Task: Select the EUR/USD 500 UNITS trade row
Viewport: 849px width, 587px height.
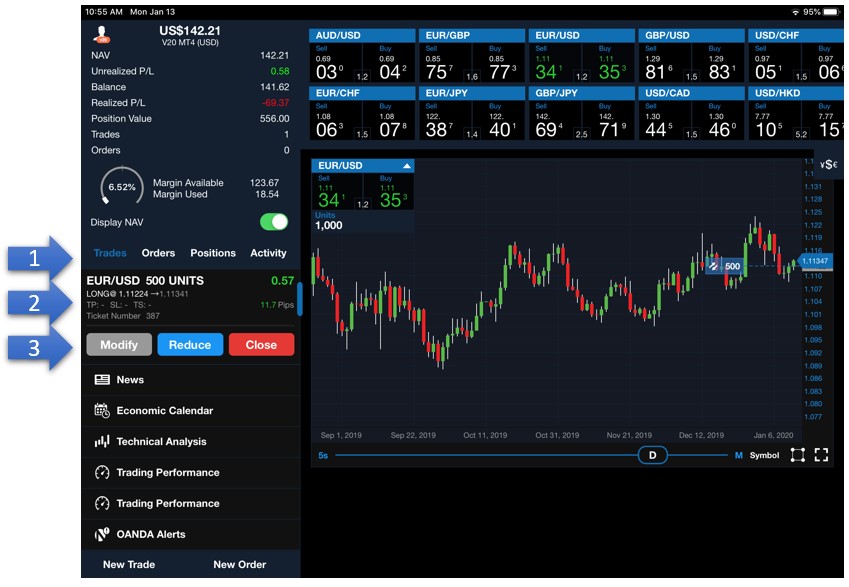Action: coord(190,297)
